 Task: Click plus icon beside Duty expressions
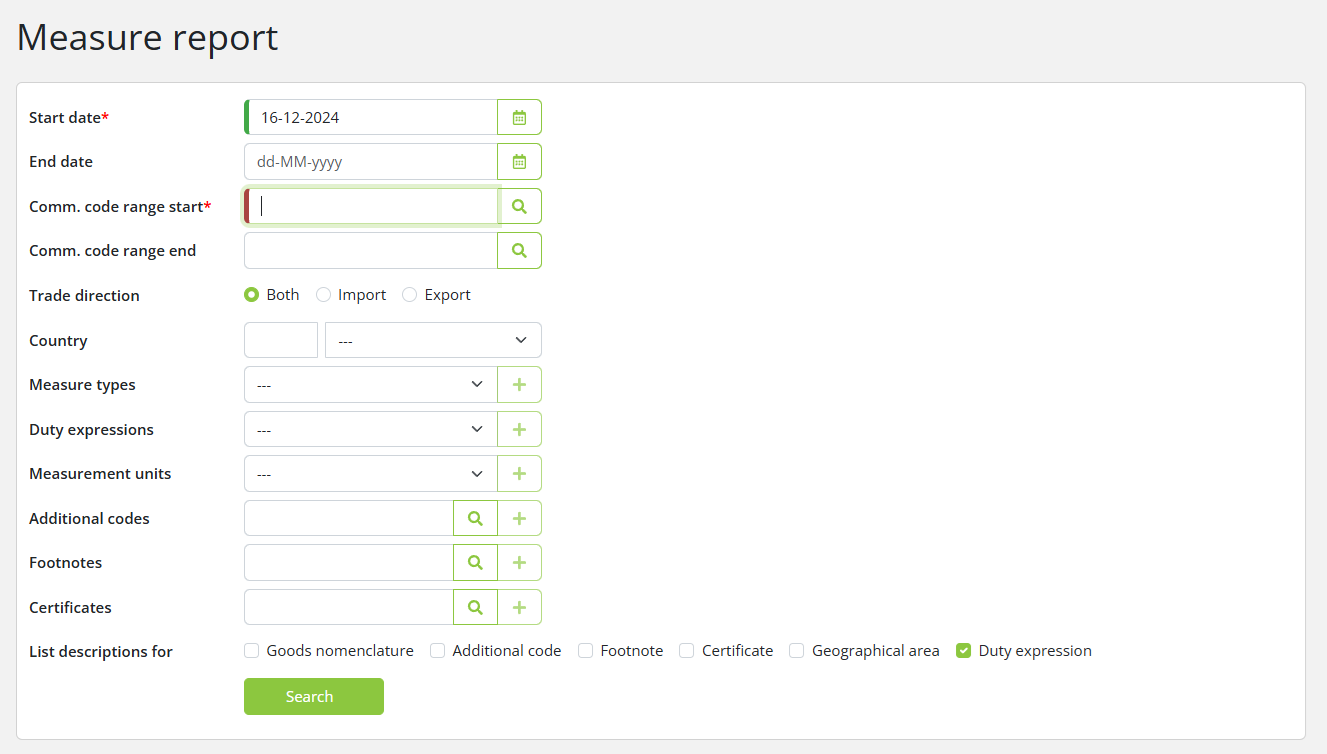point(519,429)
